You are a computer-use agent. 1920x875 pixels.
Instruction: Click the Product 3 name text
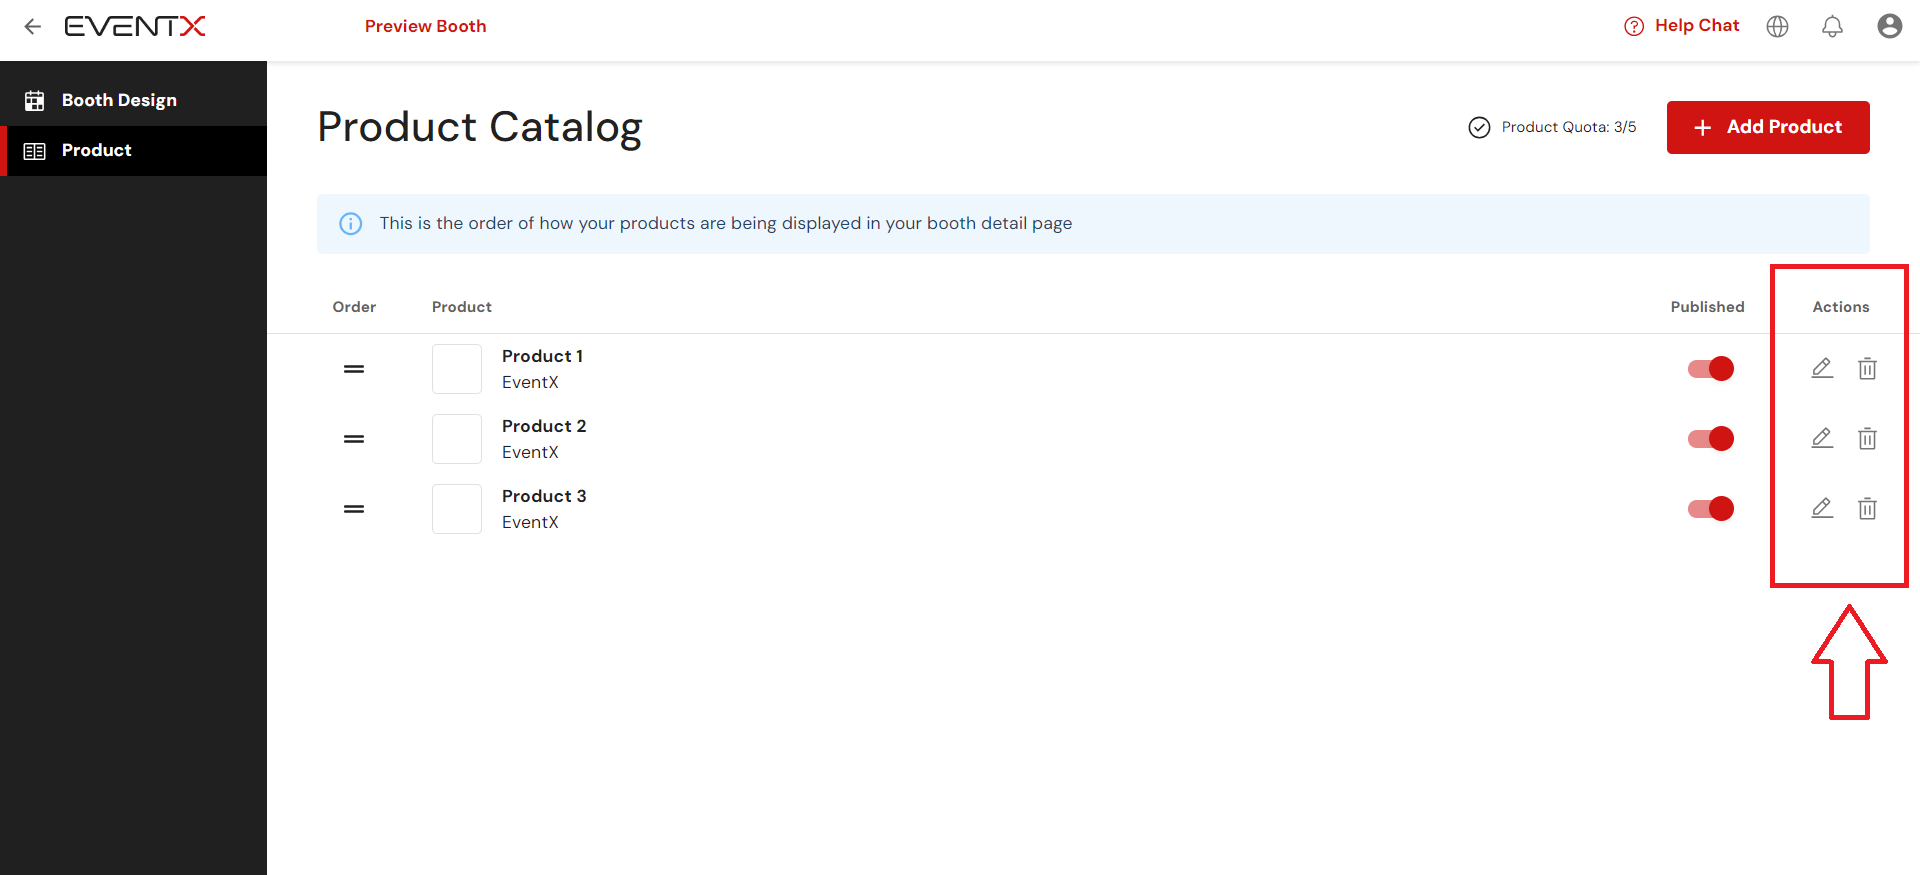[x=544, y=496]
